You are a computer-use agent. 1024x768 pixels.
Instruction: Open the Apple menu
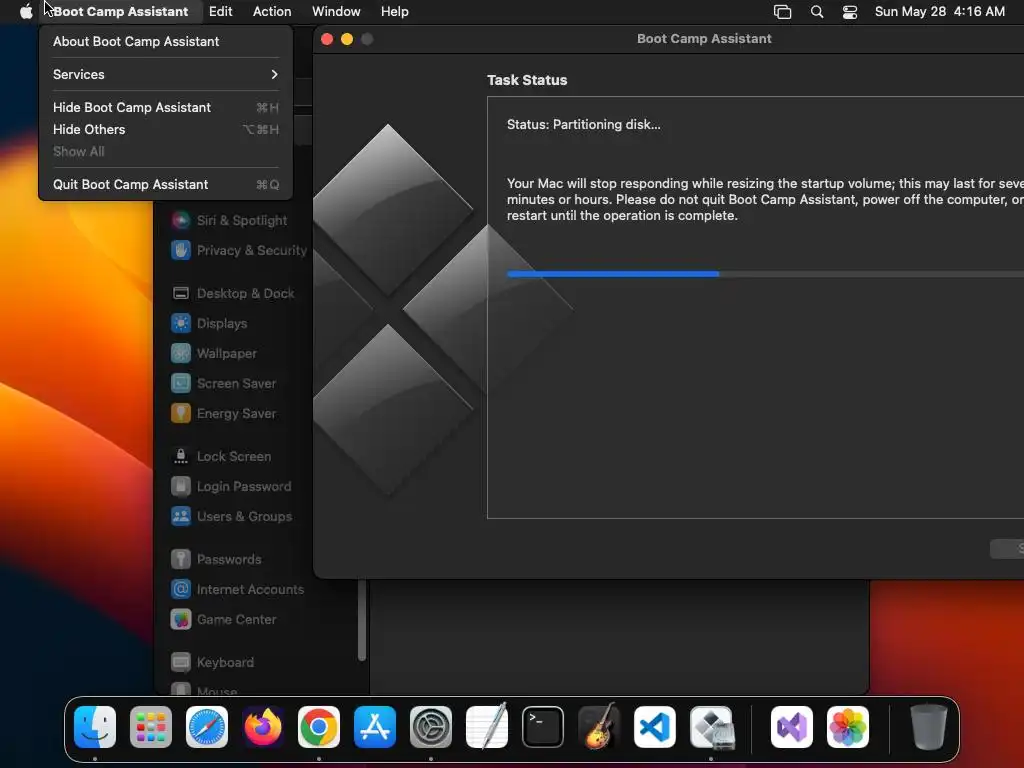point(25,12)
